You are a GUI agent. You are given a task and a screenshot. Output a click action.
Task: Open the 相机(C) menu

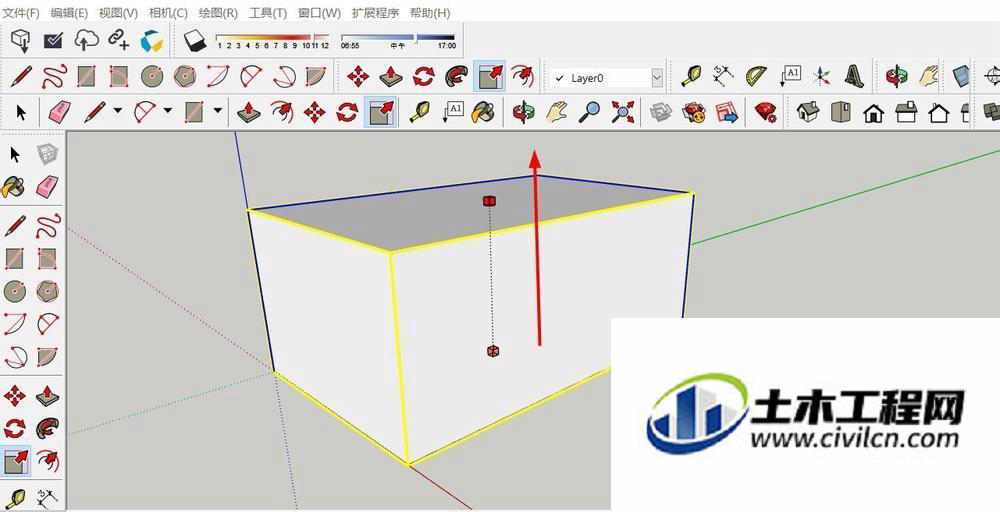[x=168, y=13]
